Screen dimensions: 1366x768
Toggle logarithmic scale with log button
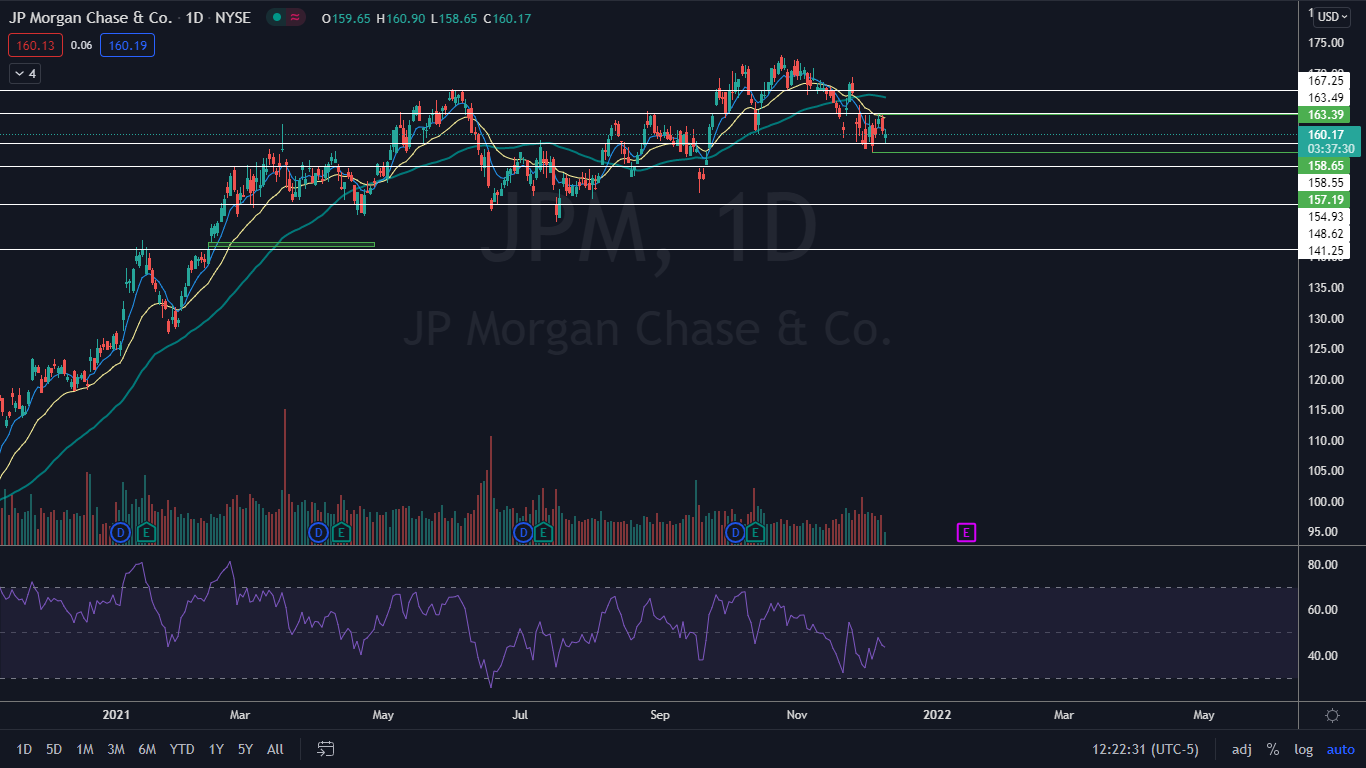[1303, 749]
